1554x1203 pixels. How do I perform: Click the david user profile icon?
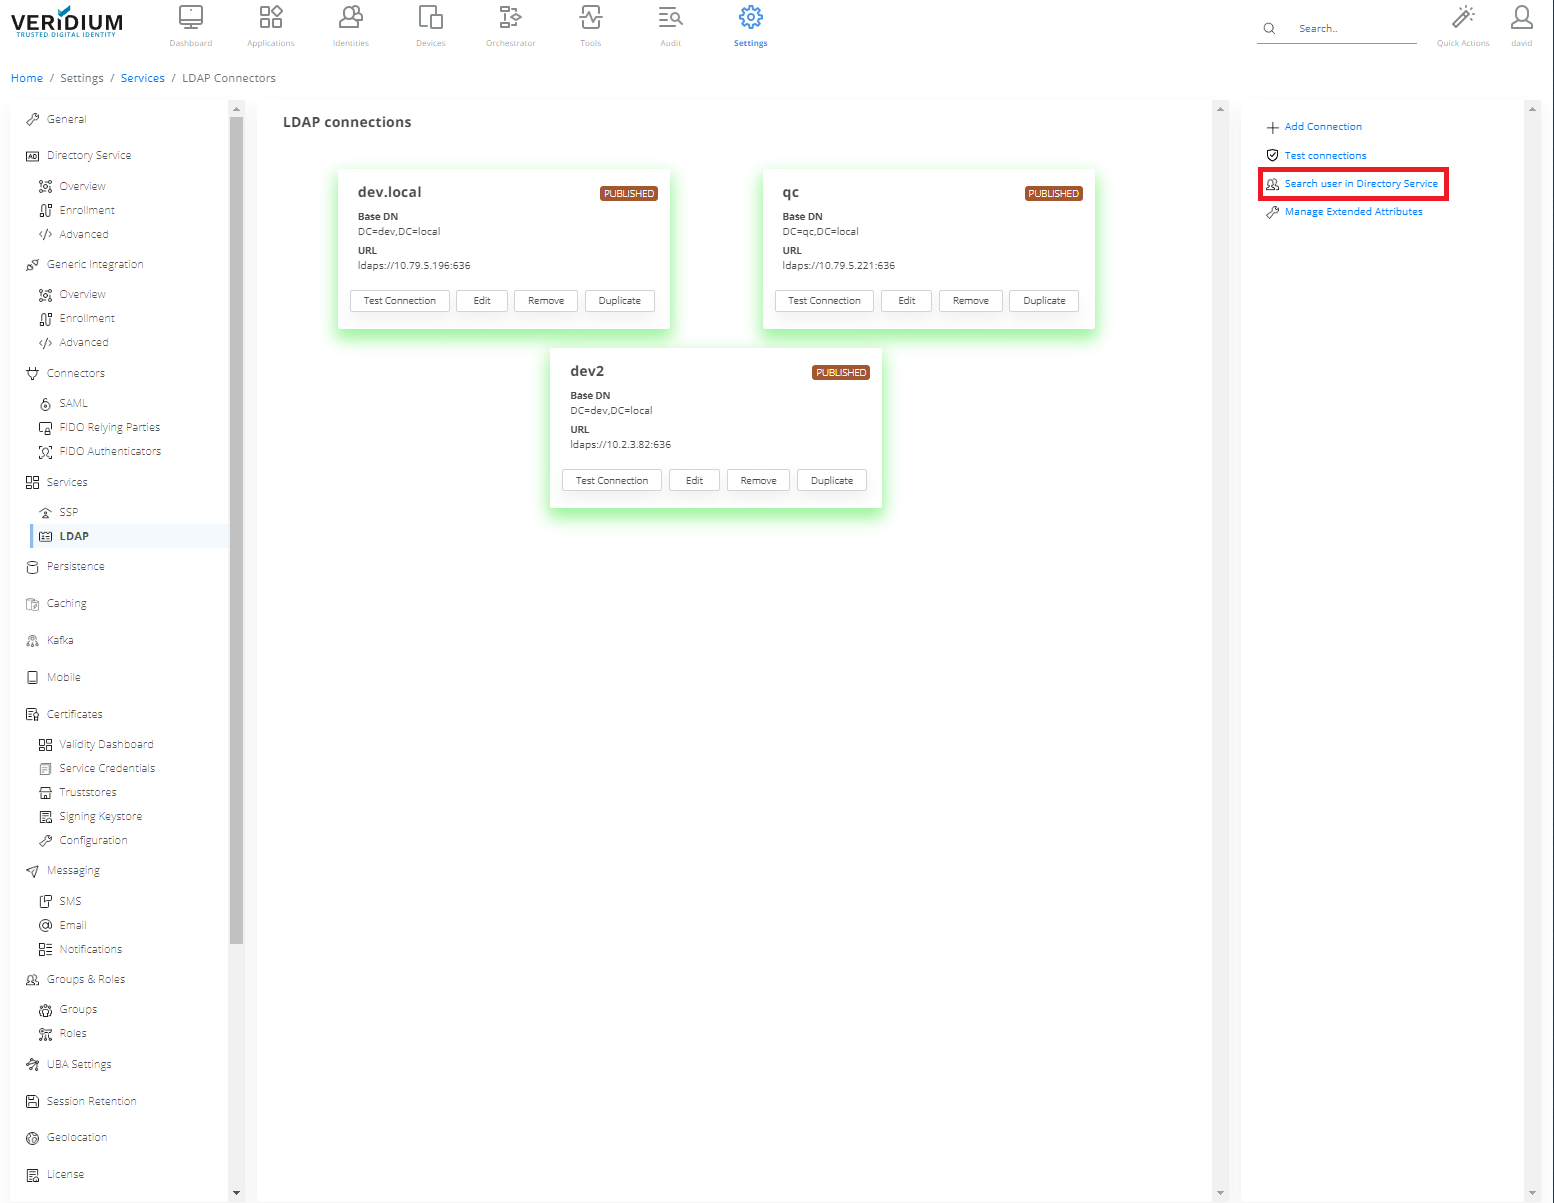[1521, 18]
